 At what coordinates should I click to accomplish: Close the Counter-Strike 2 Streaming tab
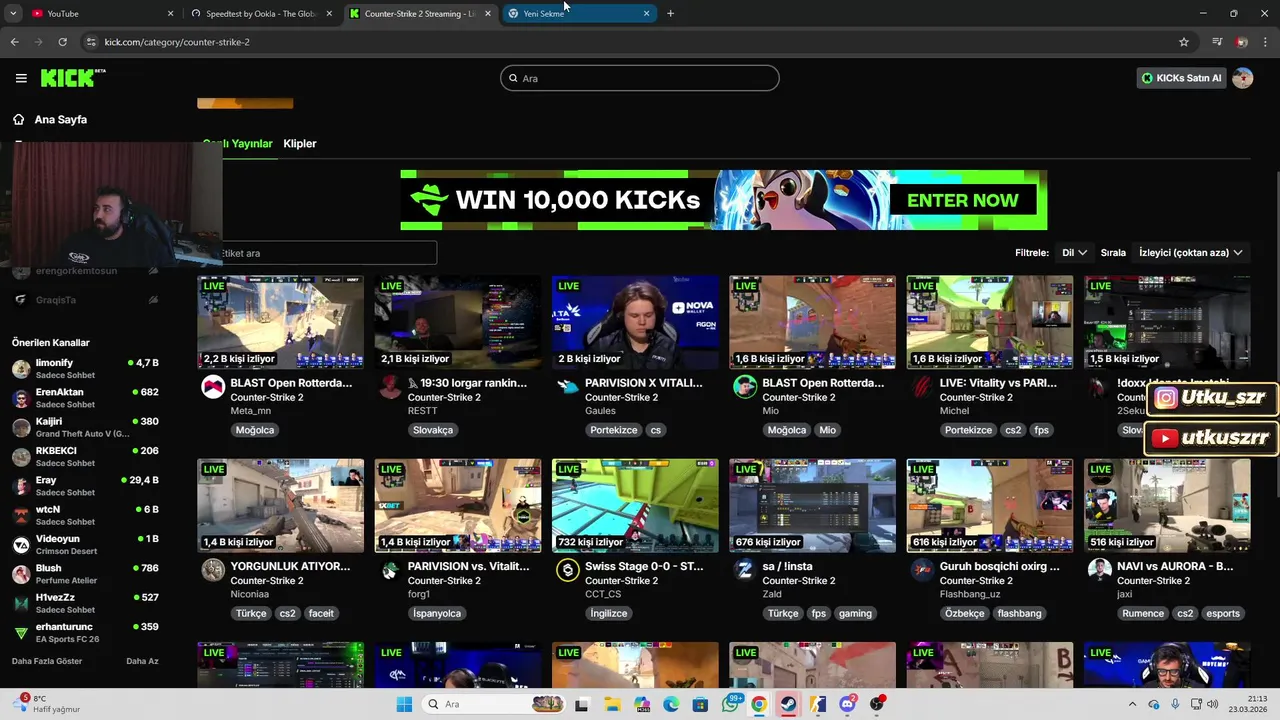click(x=488, y=13)
